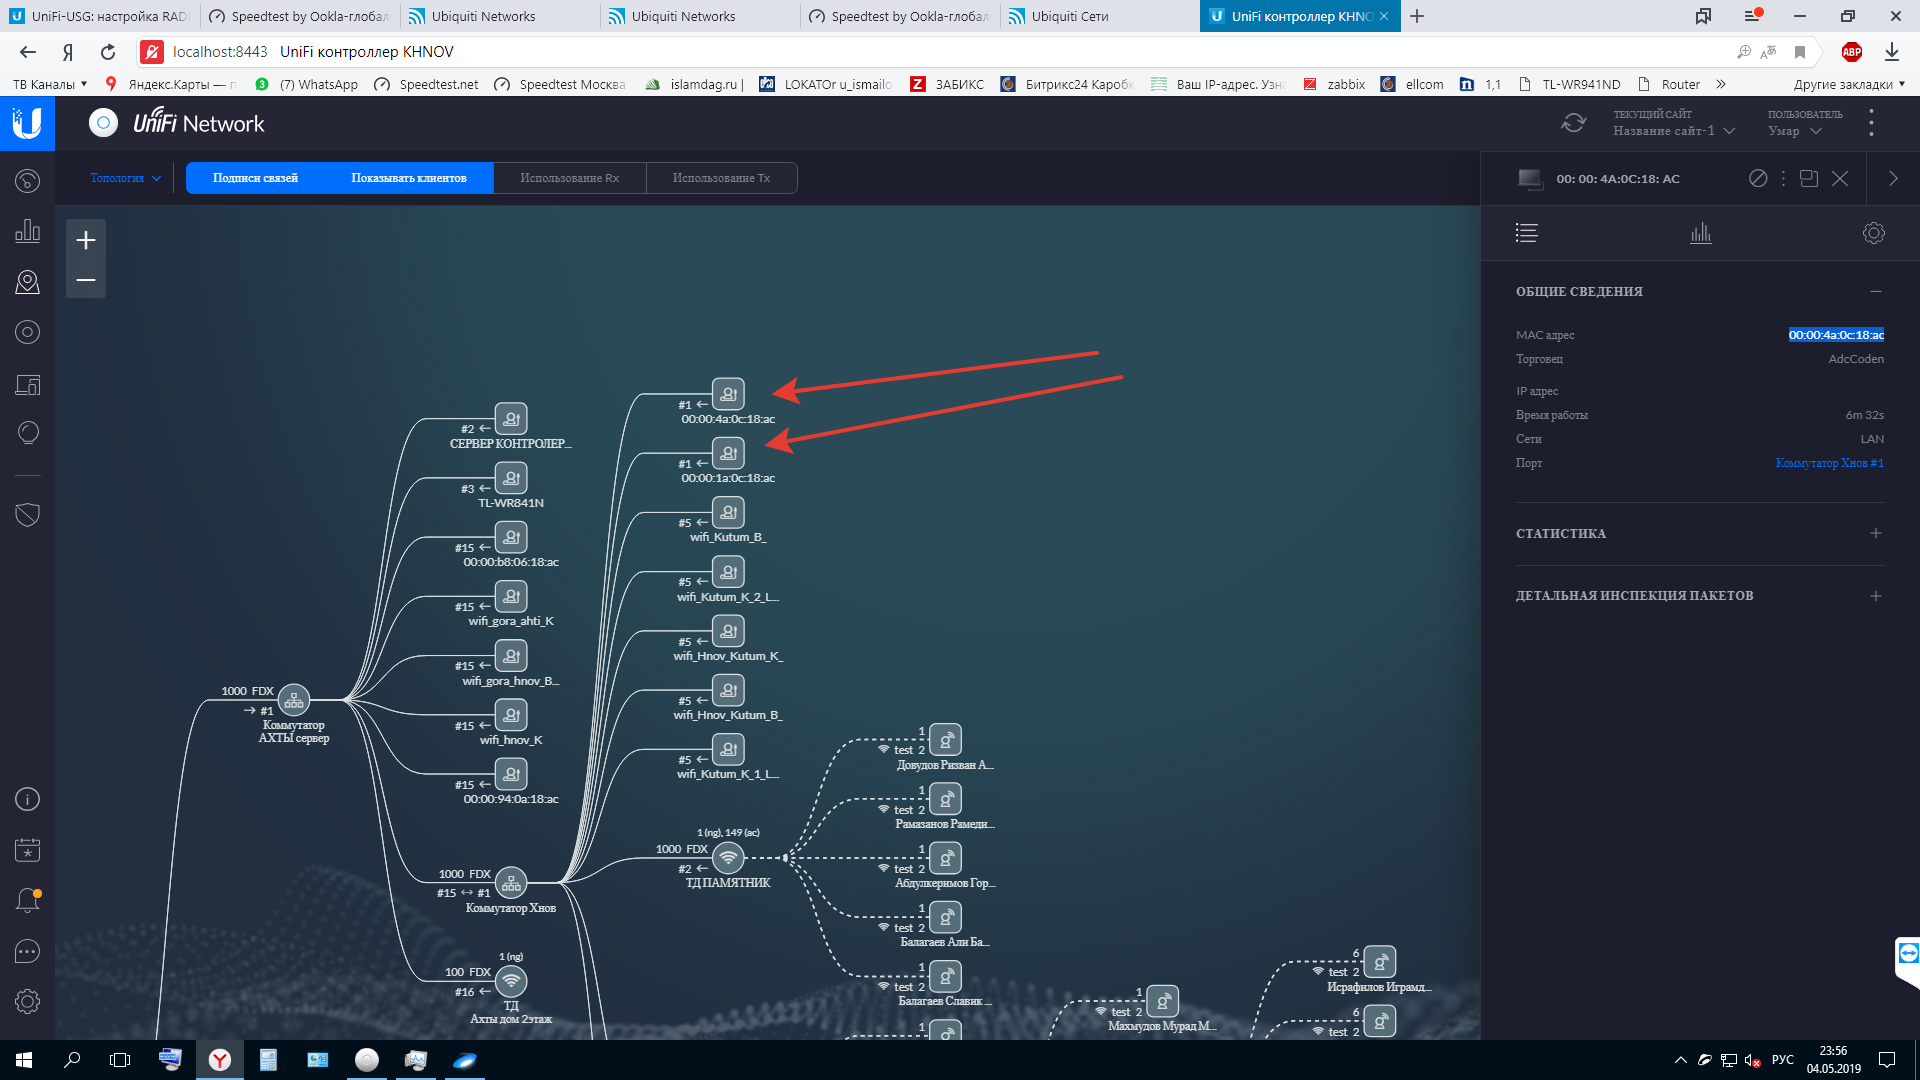This screenshot has width=1920, height=1080.
Task: Open the info circle sidebar icon
Action: pyautogui.click(x=27, y=799)
